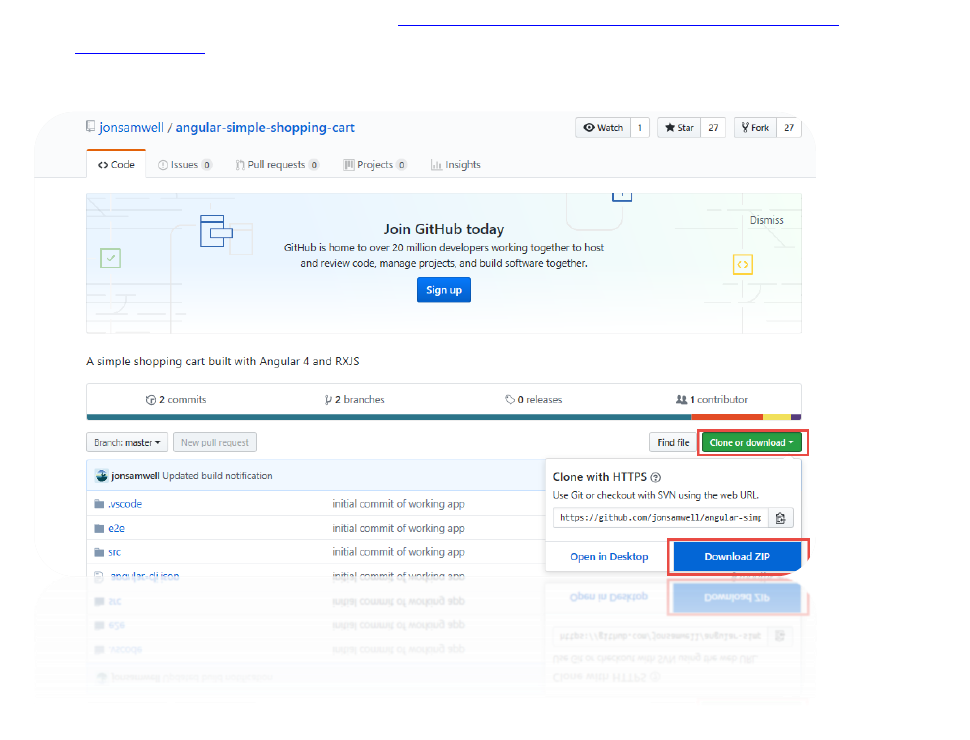Click the Find file button

click(673, 442)
